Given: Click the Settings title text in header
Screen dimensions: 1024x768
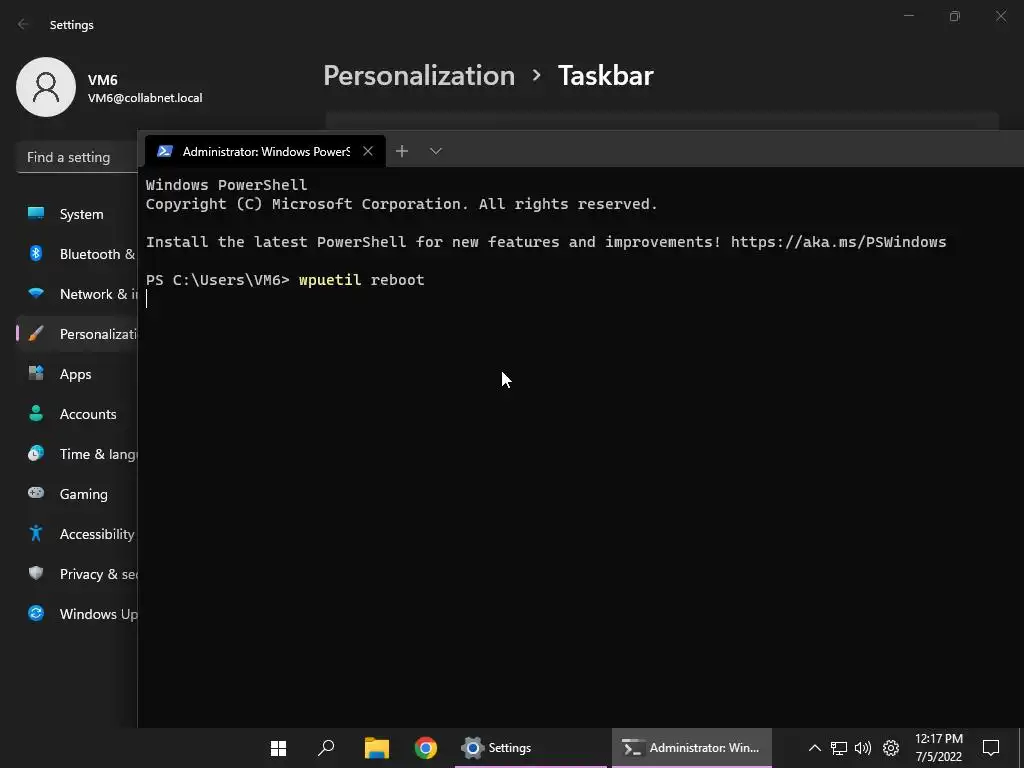Looking at the screenshot, I should [72, 25].
